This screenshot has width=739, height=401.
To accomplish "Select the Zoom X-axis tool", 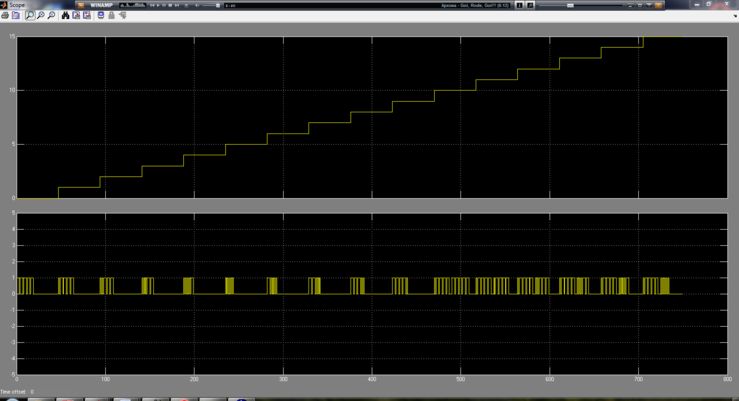I will pos(41,16).
